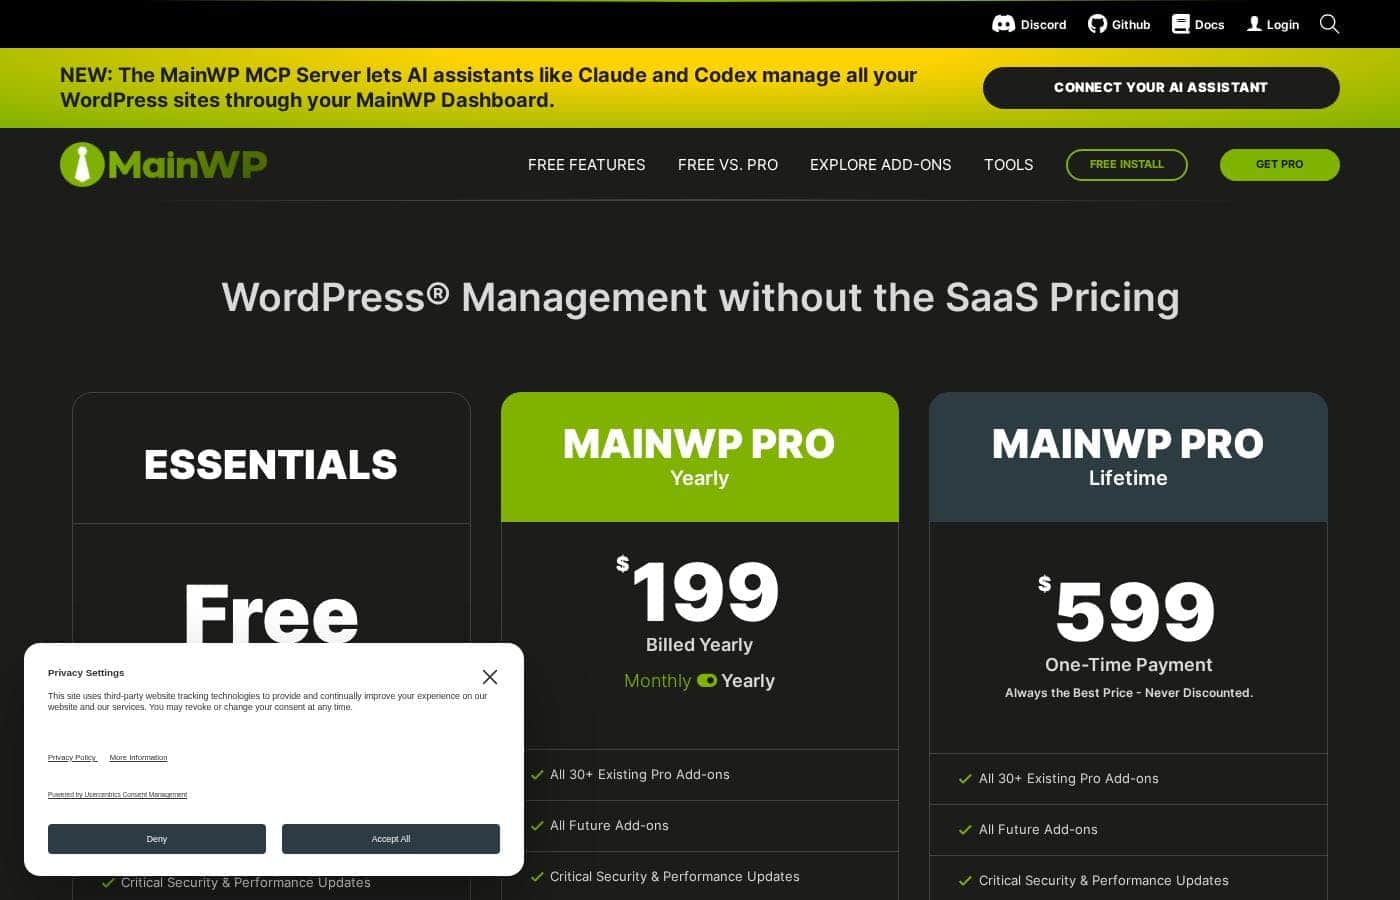Select the Yearly billing label

(x=748, y=681)
